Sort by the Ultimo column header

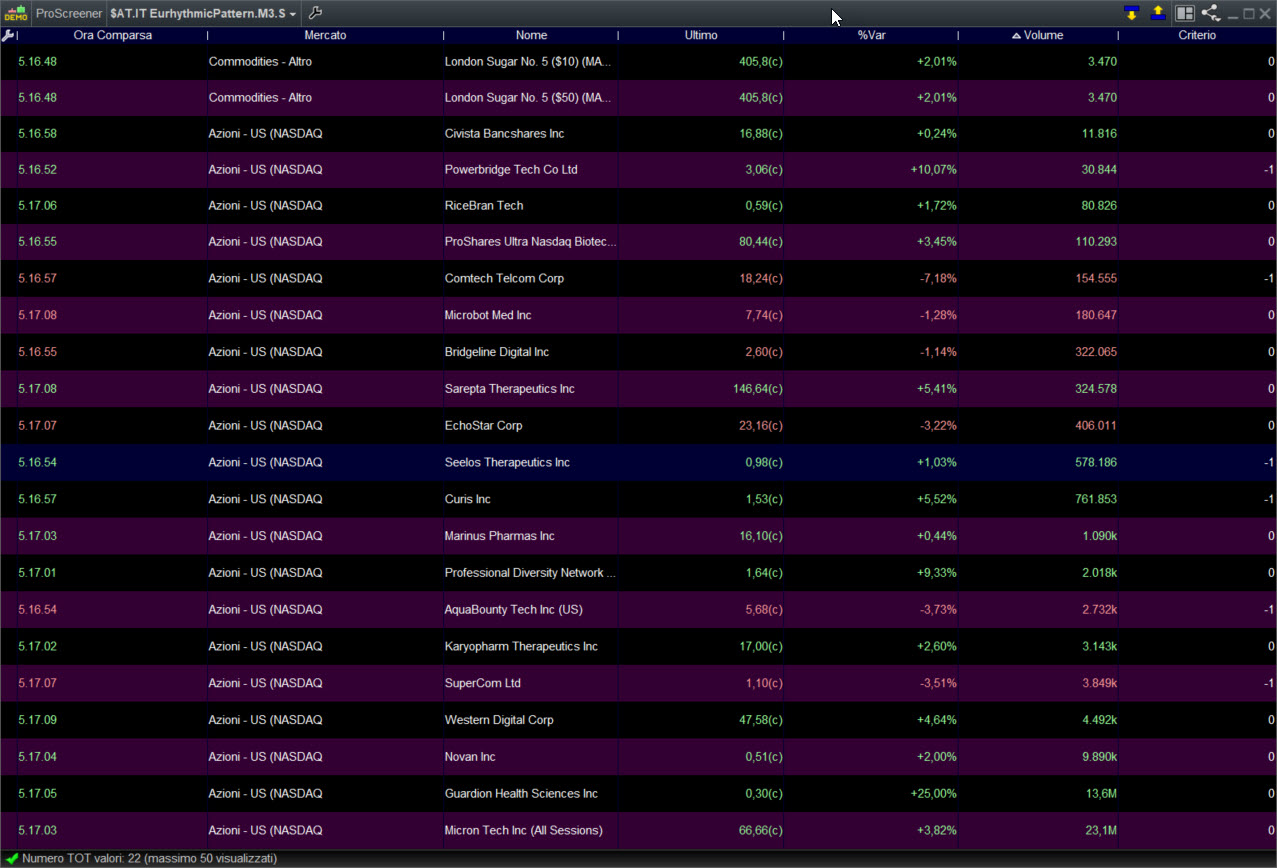click(701, 35)
